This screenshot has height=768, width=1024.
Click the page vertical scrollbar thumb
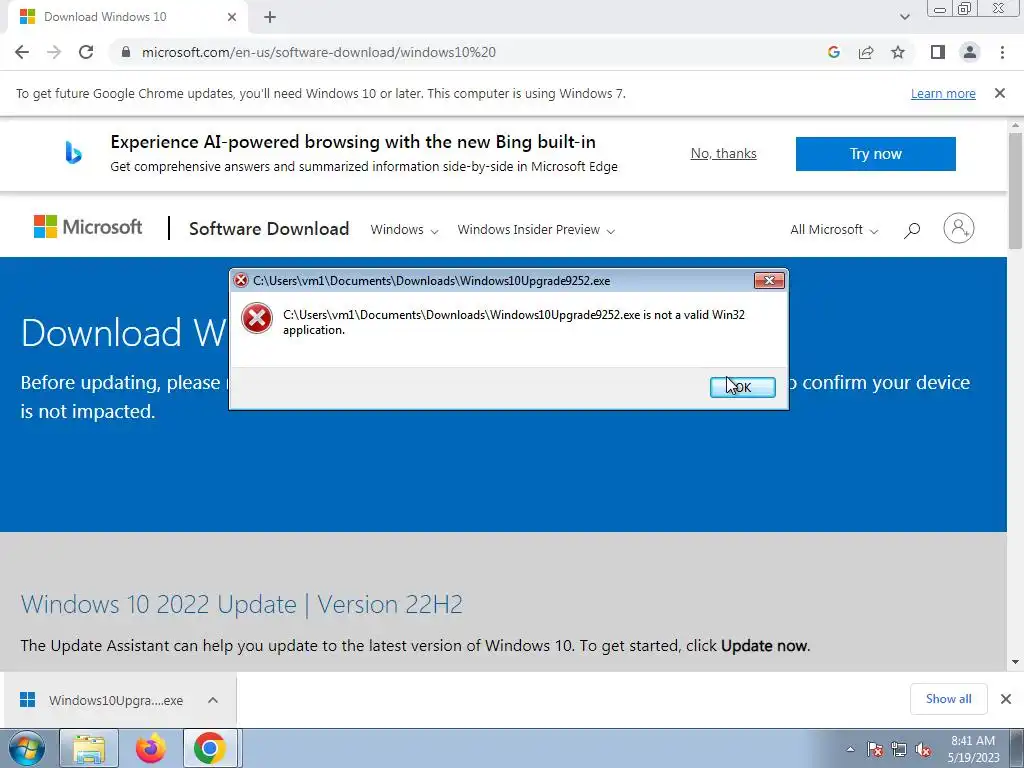1016,191
